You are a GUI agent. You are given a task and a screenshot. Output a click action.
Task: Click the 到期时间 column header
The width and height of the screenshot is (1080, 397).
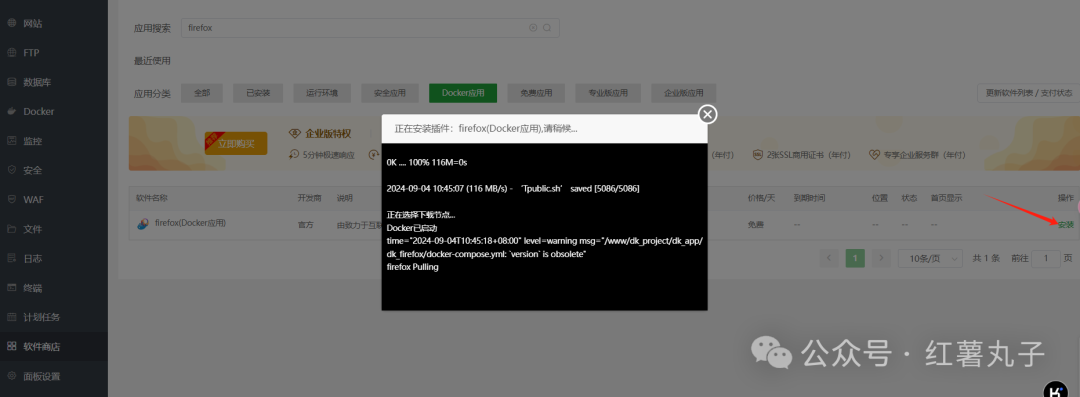tap(809, 198)
